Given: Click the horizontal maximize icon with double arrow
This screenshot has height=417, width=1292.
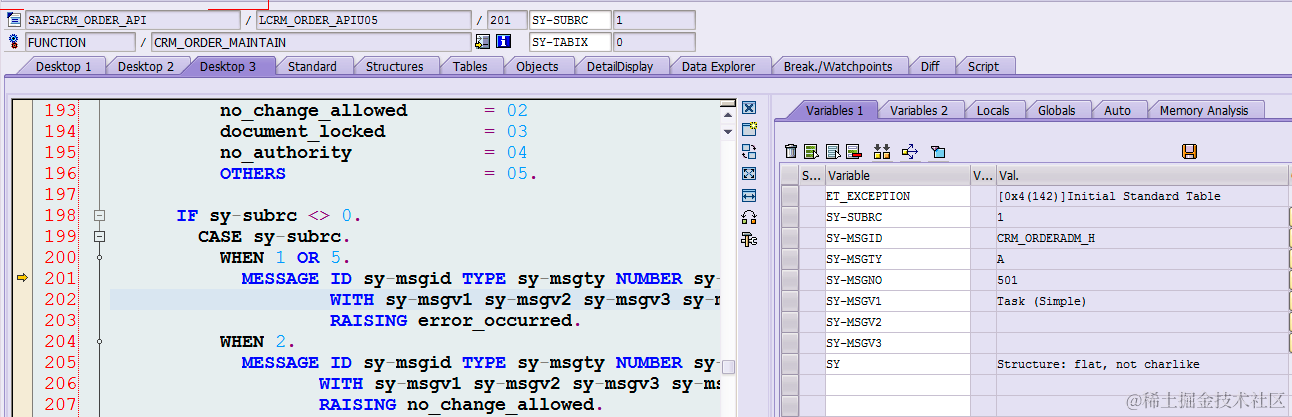Looking at the screenshot, I should click(x=748, y=195).
